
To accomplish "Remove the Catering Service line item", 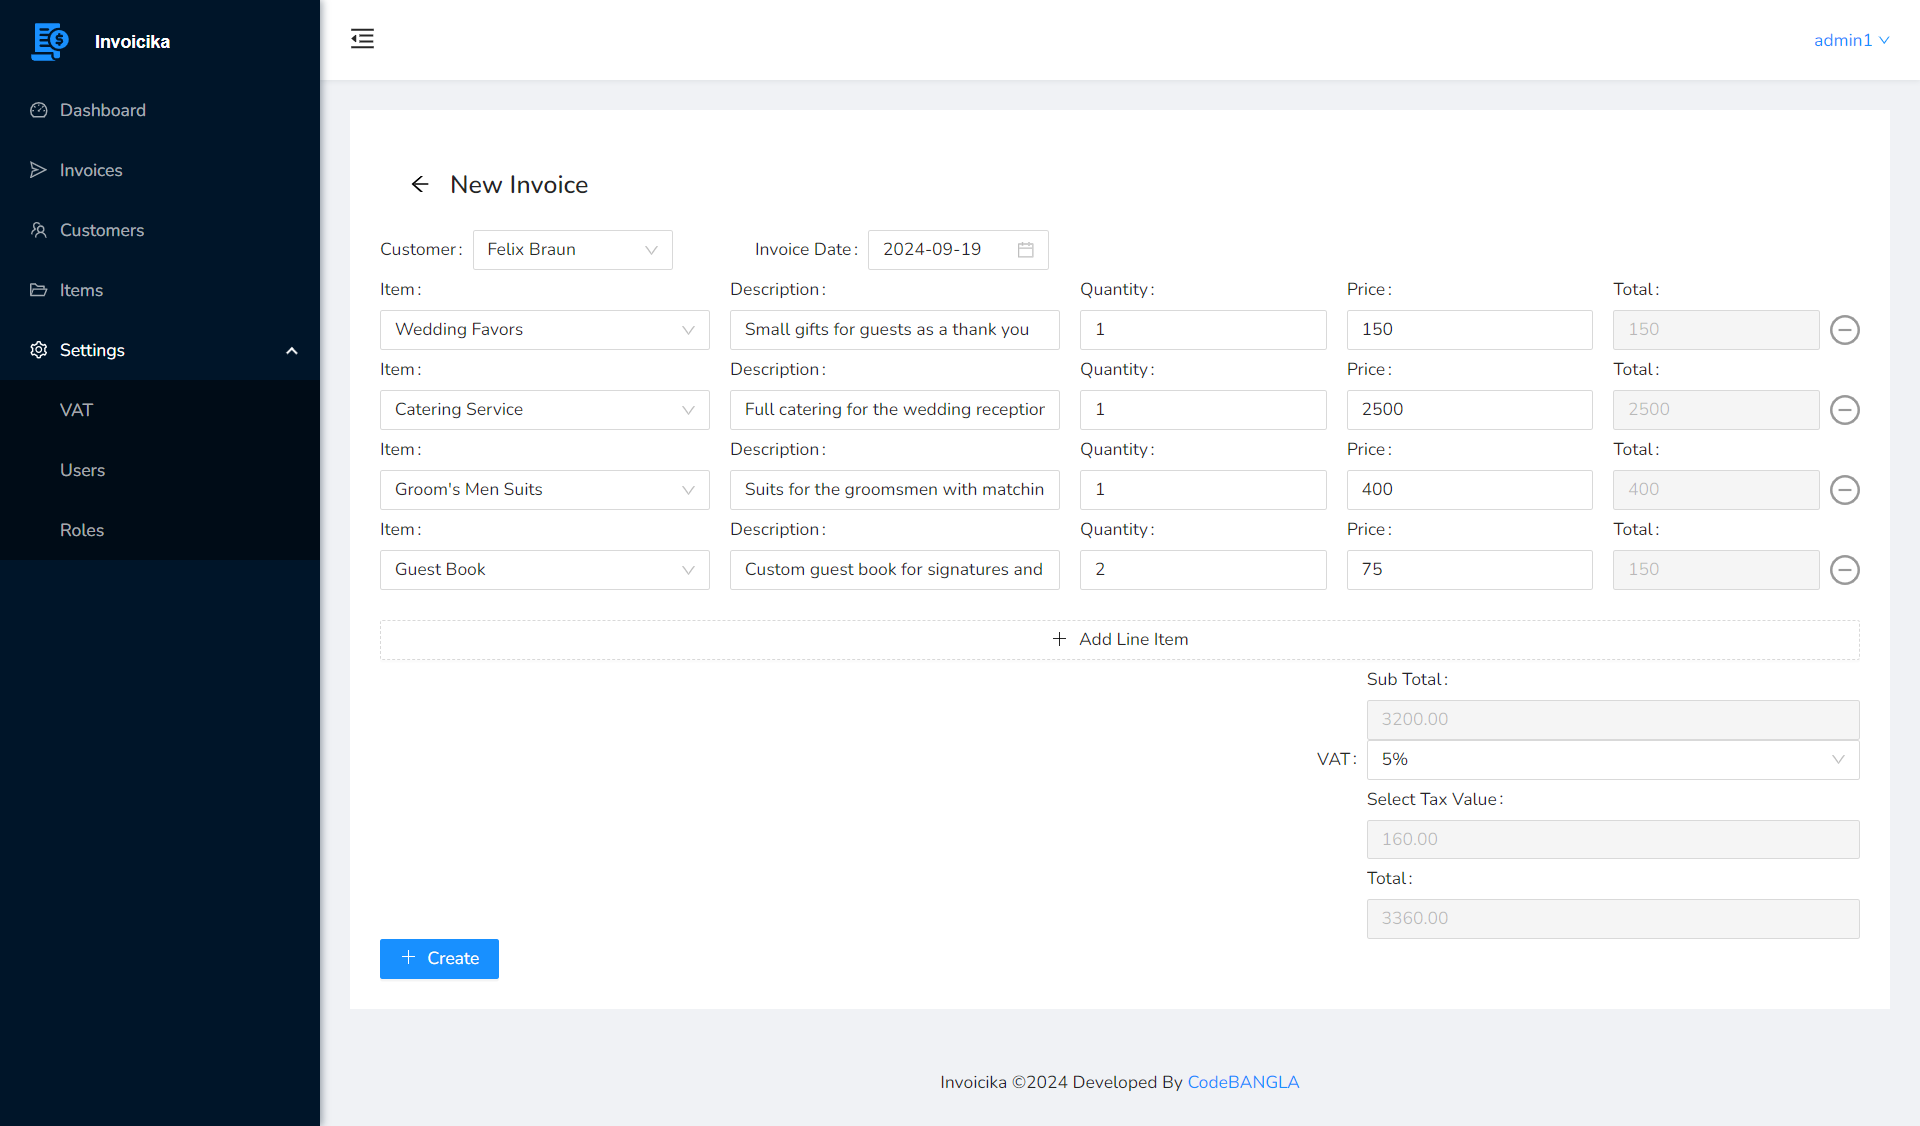I will click(x=1844, y=410).
